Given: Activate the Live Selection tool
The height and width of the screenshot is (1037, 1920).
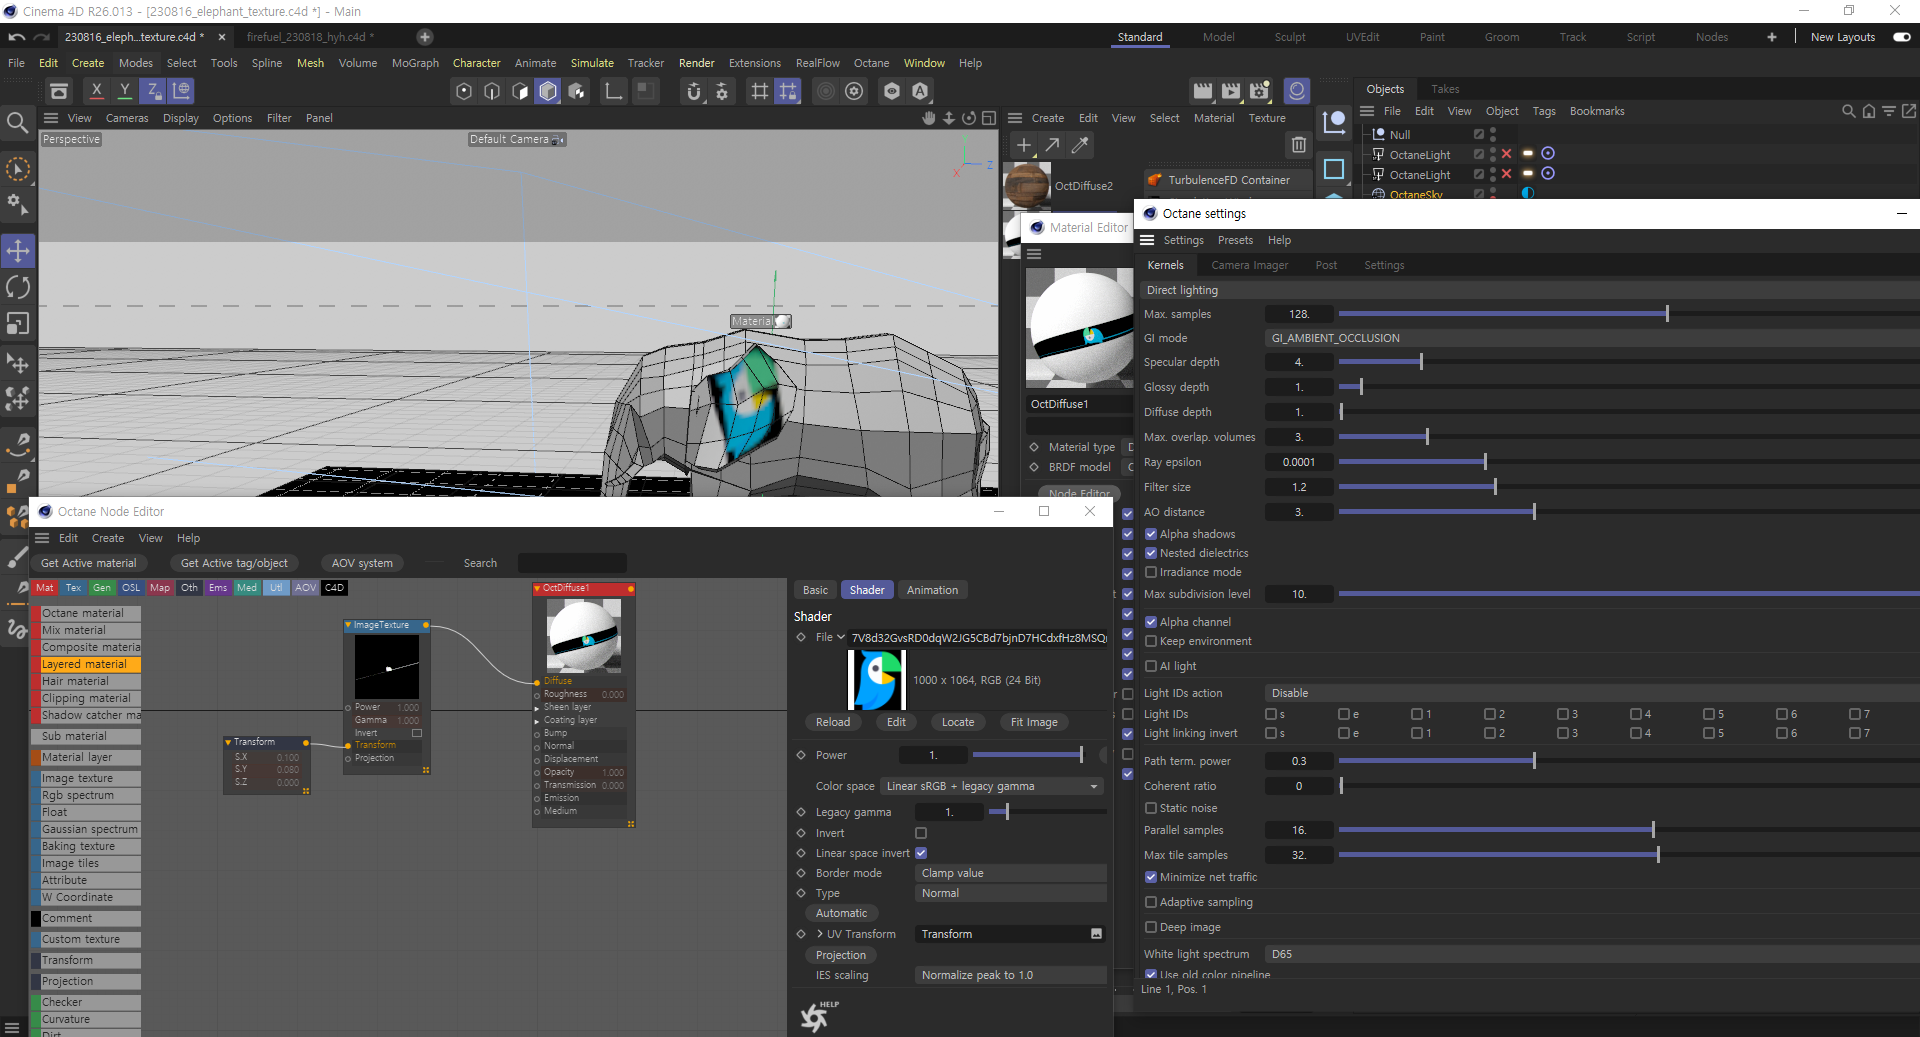Looking at the screenshot, I should pos(18,169).
